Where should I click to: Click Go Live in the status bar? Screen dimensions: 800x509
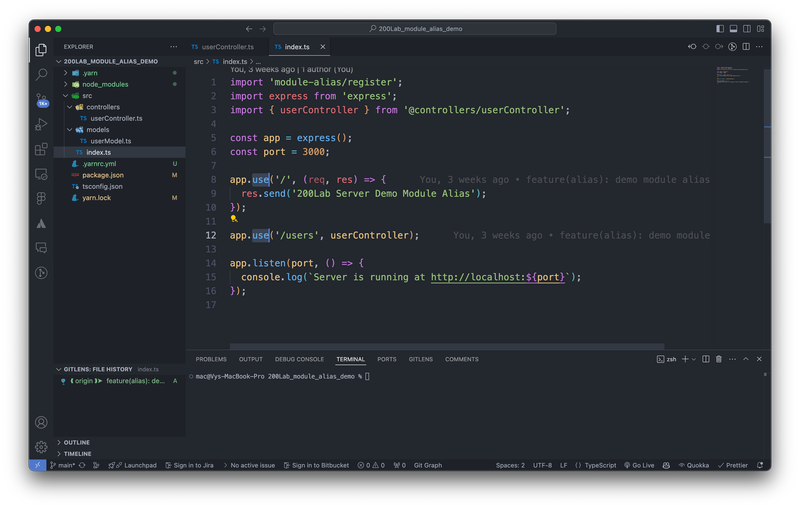641,465
